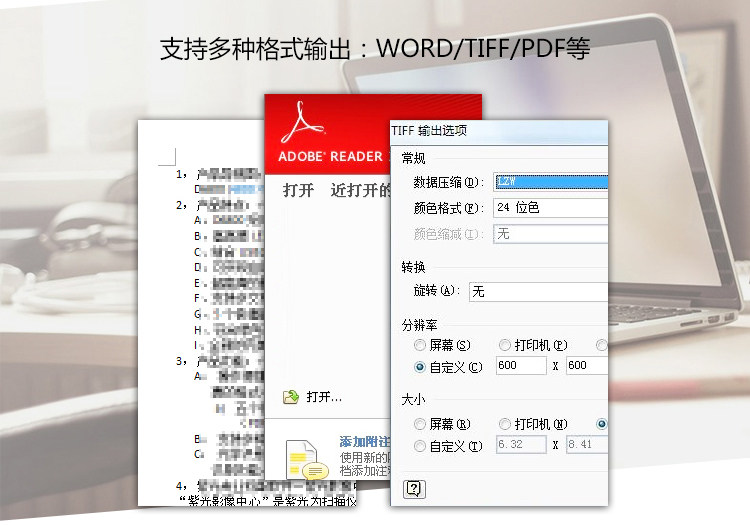The width and height of the screenshot is (750, 525).
Task: Click the Adobe Reader logo icon
Action: (302, 122)
